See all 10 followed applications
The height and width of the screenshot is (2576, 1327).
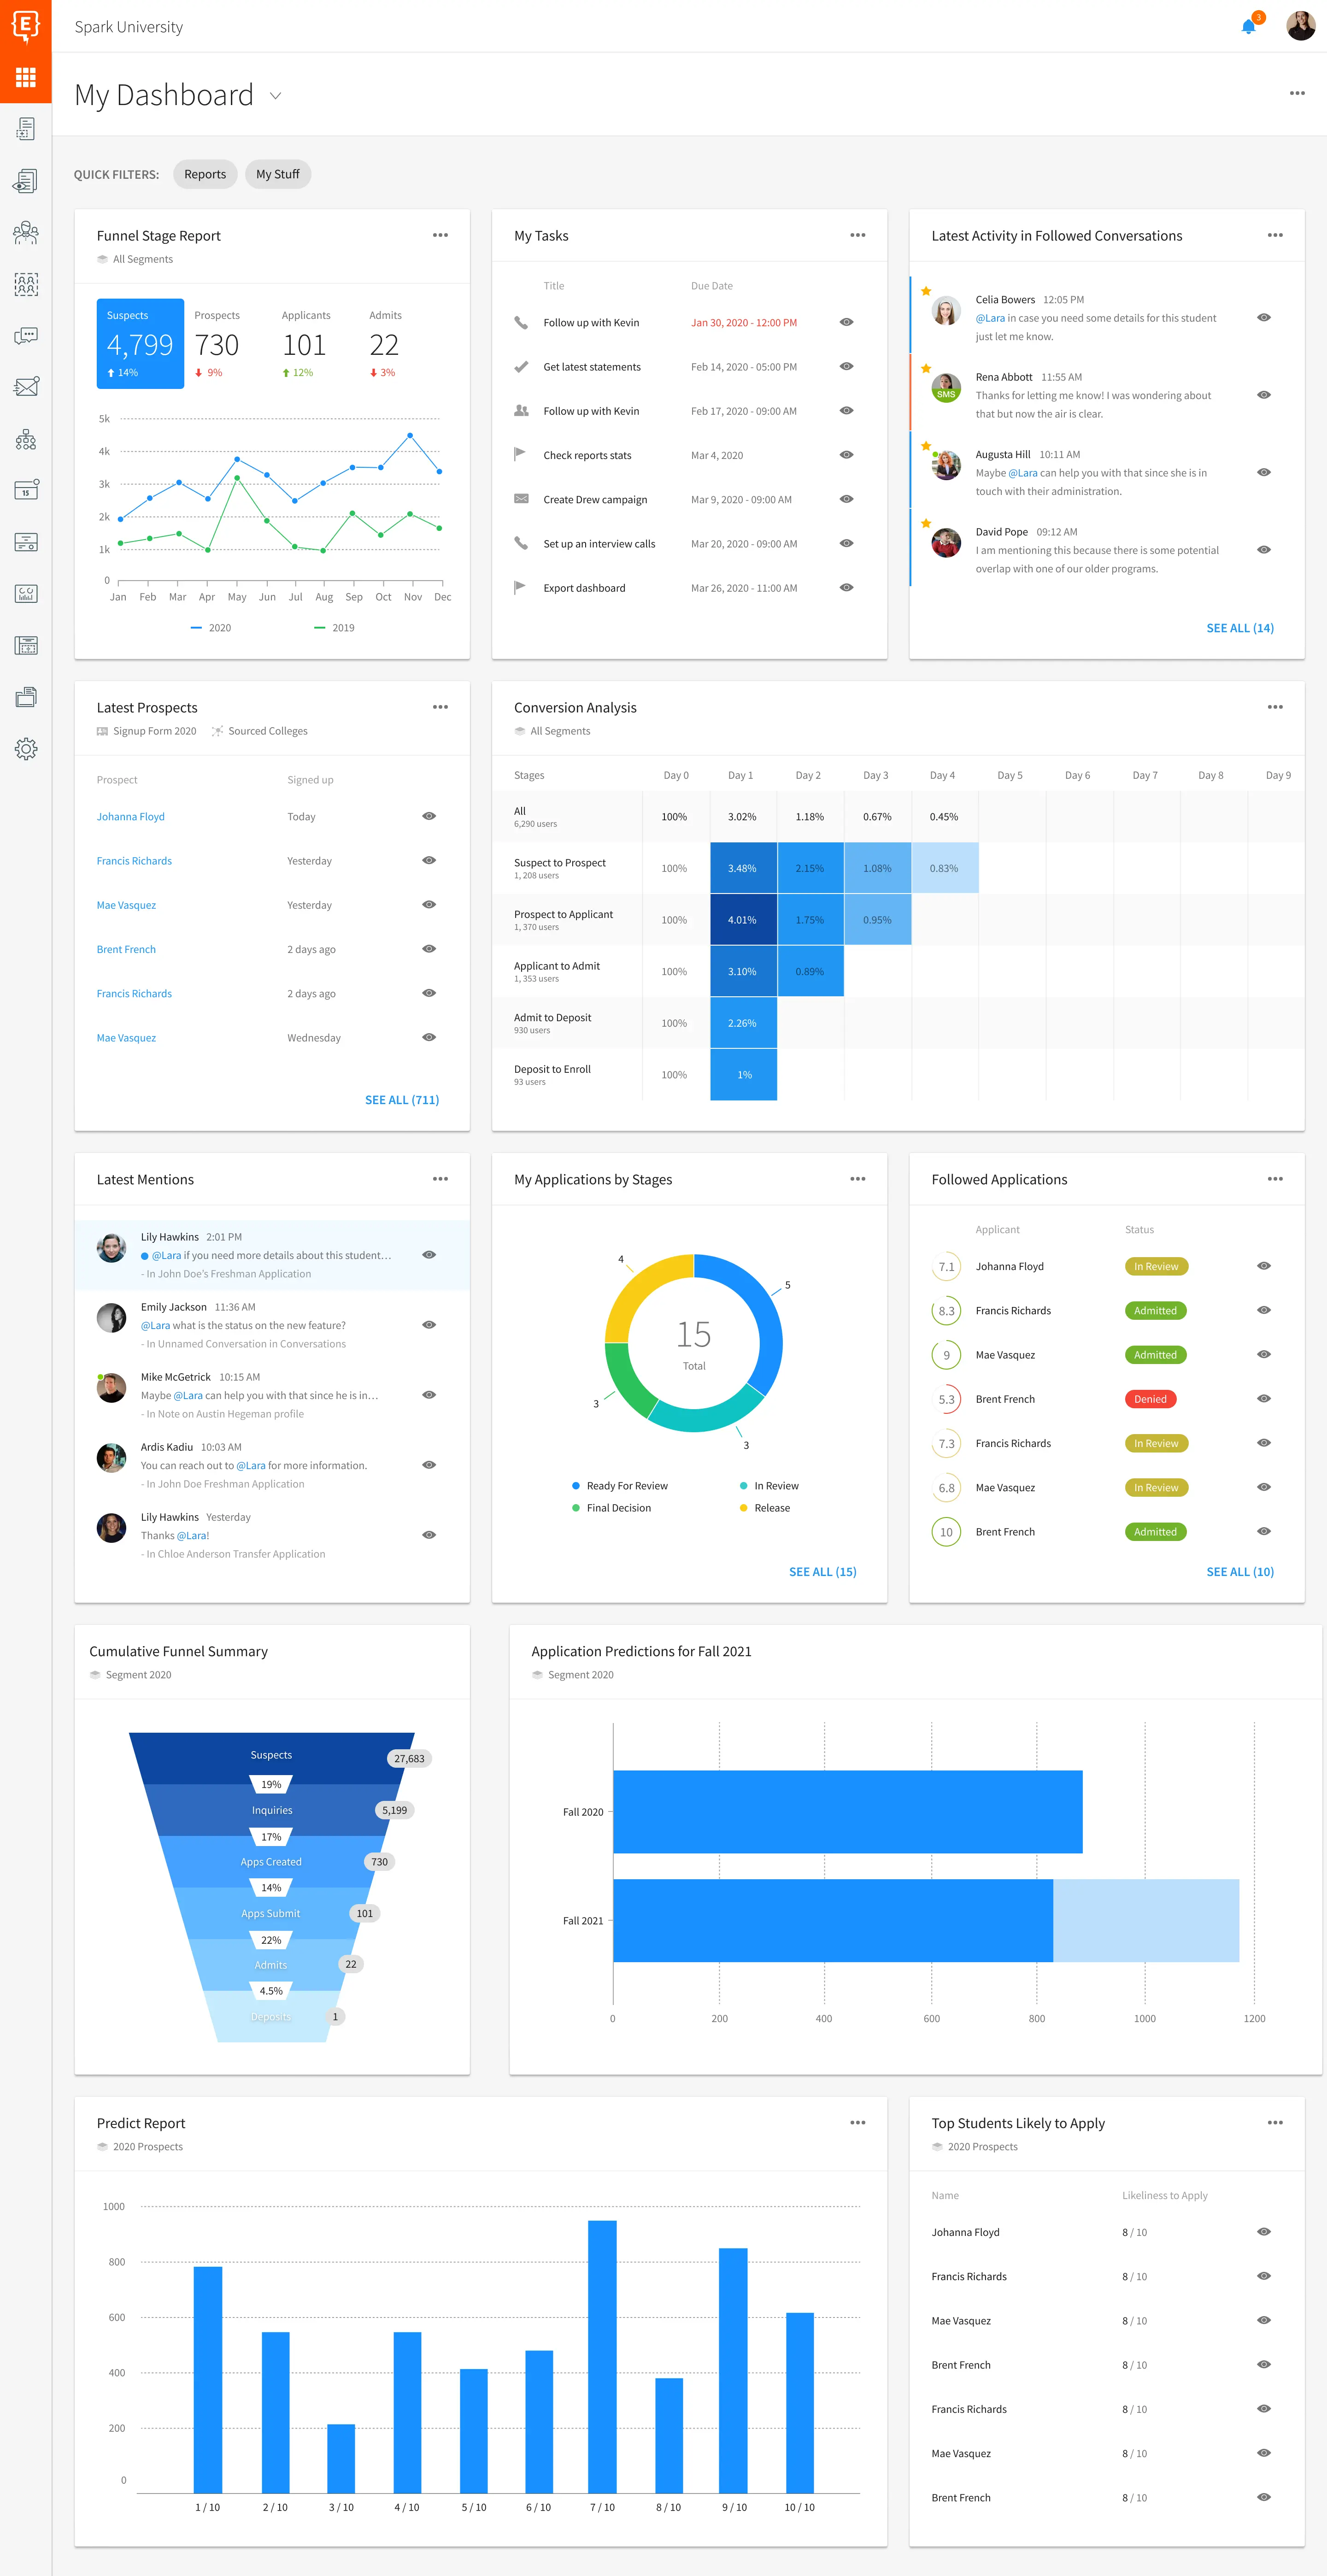(x=1240, y=1572)
